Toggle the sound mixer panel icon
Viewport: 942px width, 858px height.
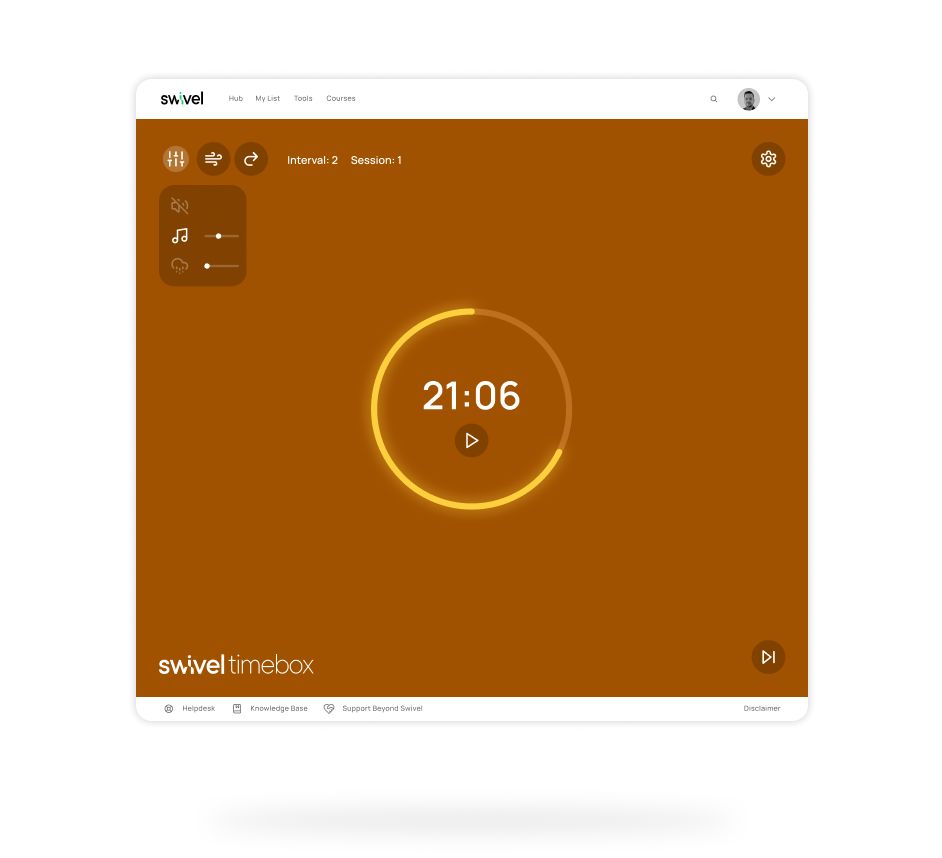pyautogui.click(x=176, y=159)
